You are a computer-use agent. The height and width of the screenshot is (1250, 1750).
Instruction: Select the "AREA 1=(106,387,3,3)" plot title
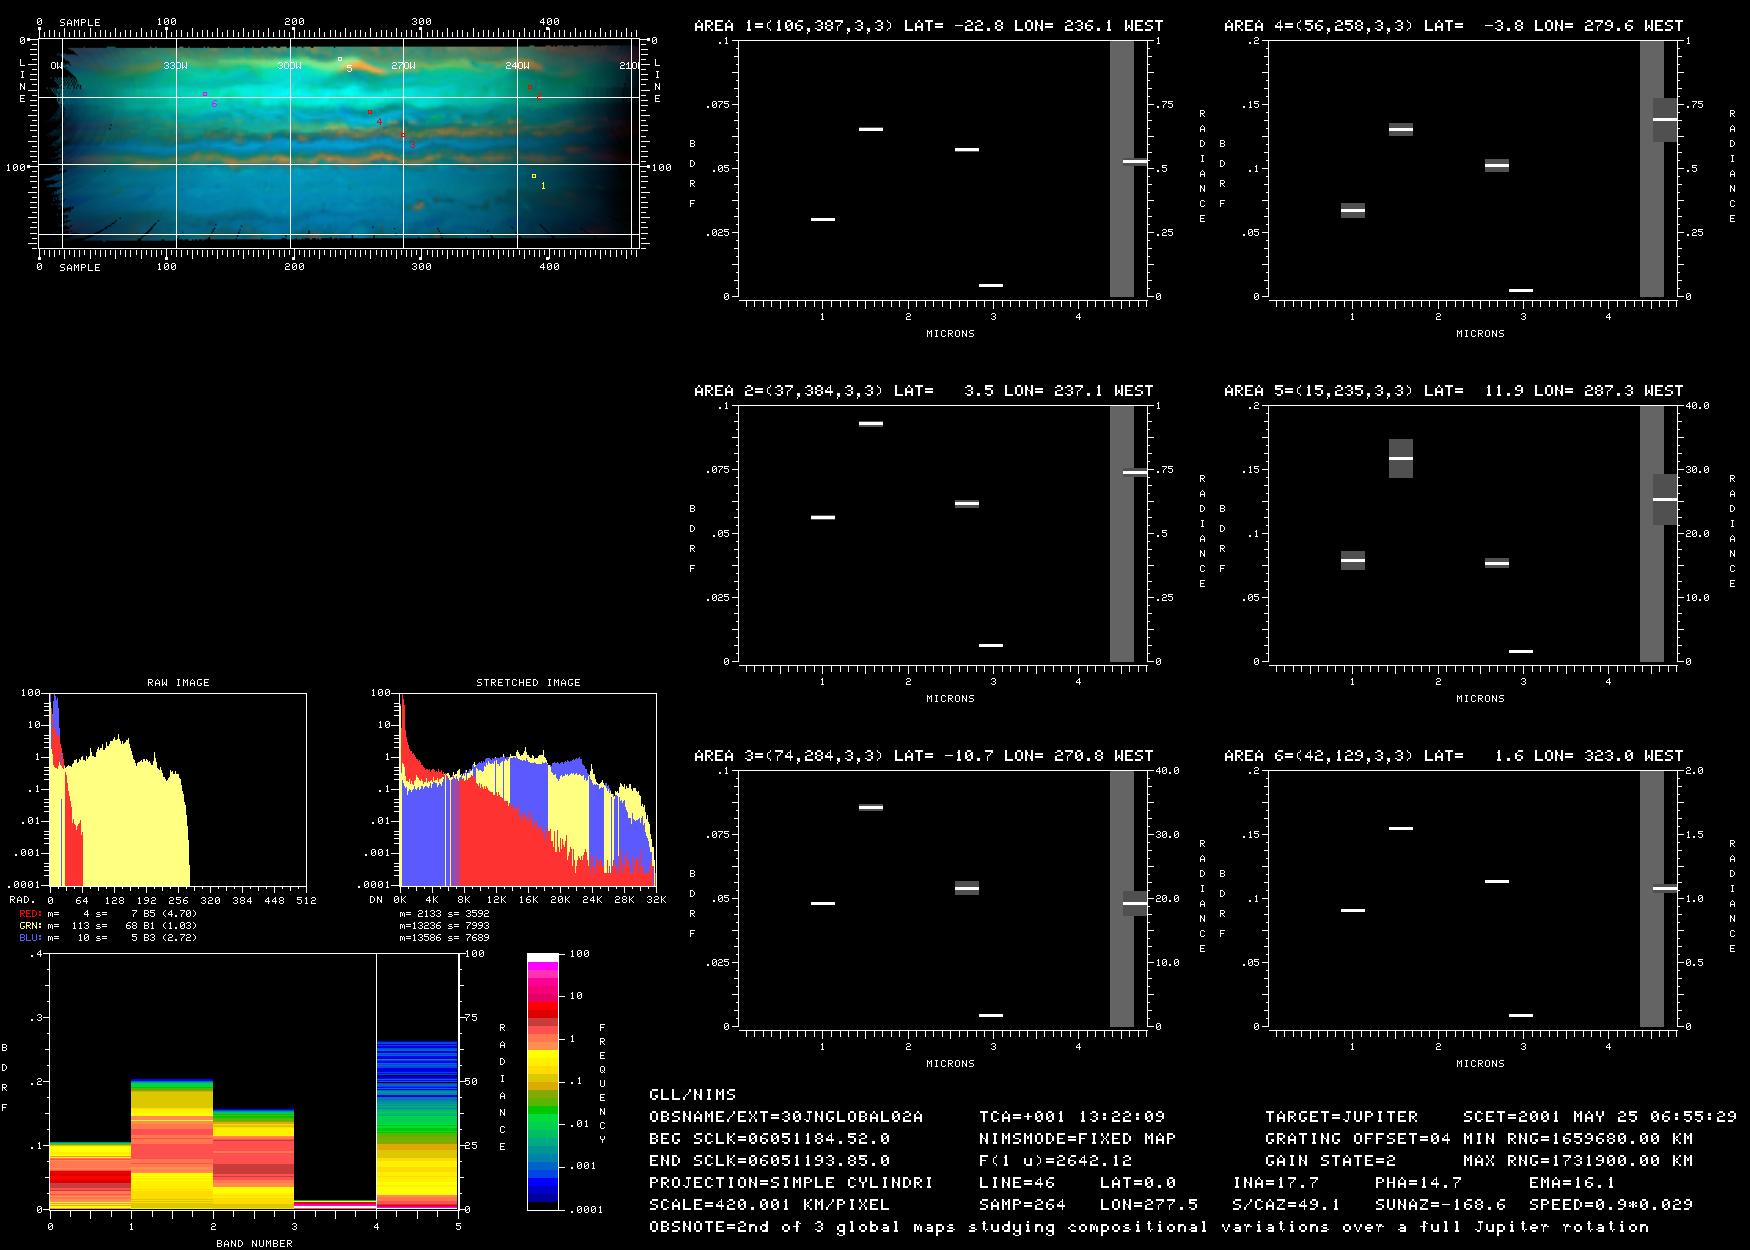click(789, 26)
